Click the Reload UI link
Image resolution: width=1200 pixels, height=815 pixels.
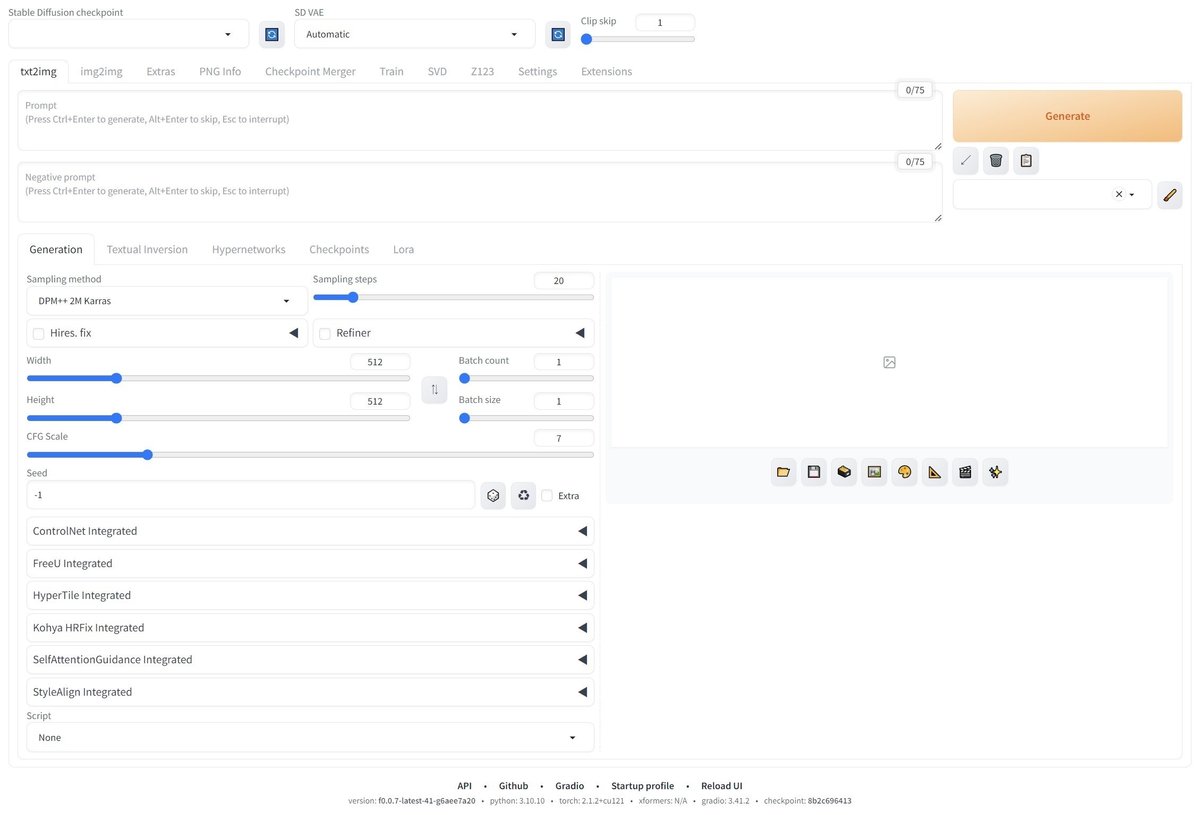point(722,786)
